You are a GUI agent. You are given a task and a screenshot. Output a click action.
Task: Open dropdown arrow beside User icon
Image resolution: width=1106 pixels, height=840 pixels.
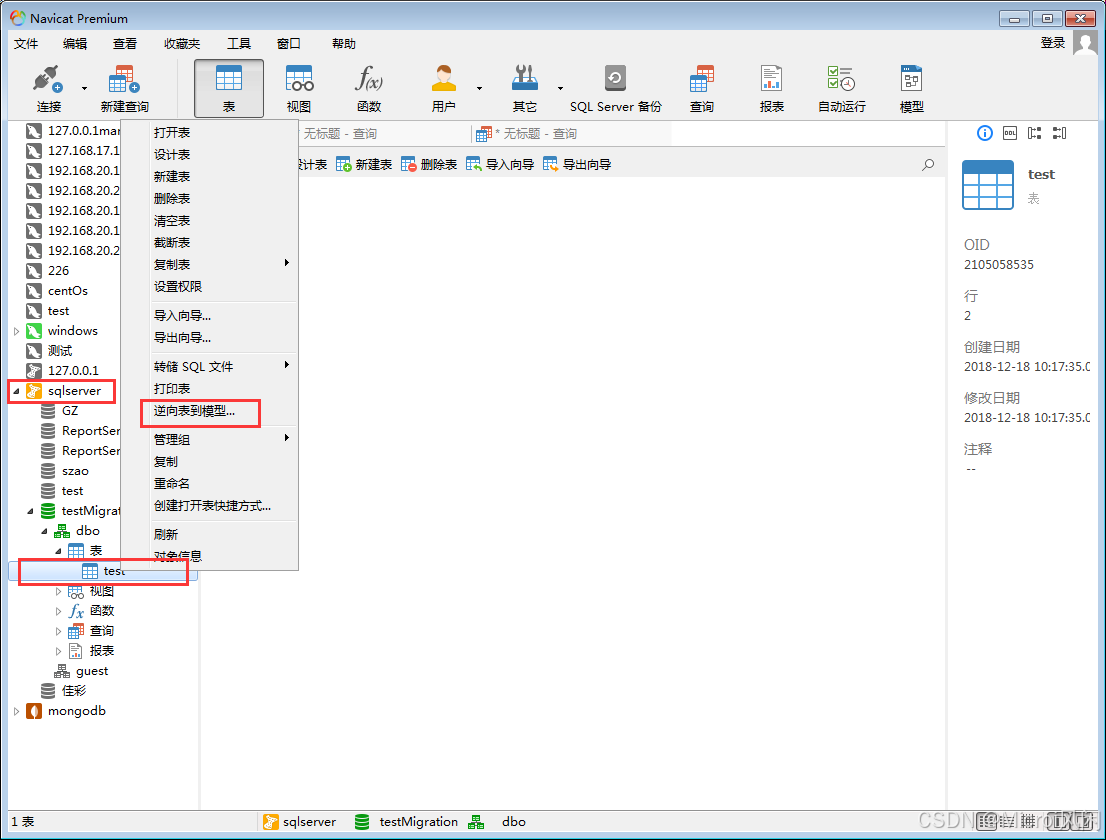coord(480,88)
